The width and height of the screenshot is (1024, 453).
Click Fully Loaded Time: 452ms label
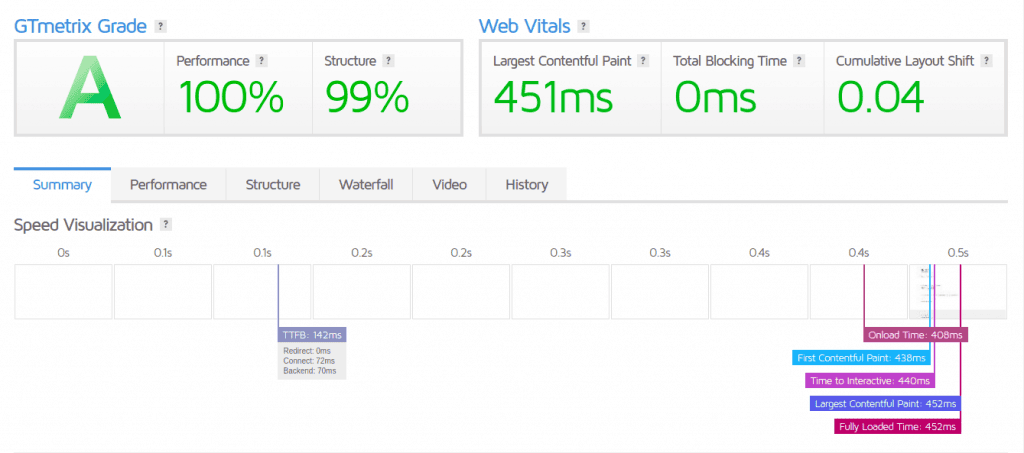(898, 426)
